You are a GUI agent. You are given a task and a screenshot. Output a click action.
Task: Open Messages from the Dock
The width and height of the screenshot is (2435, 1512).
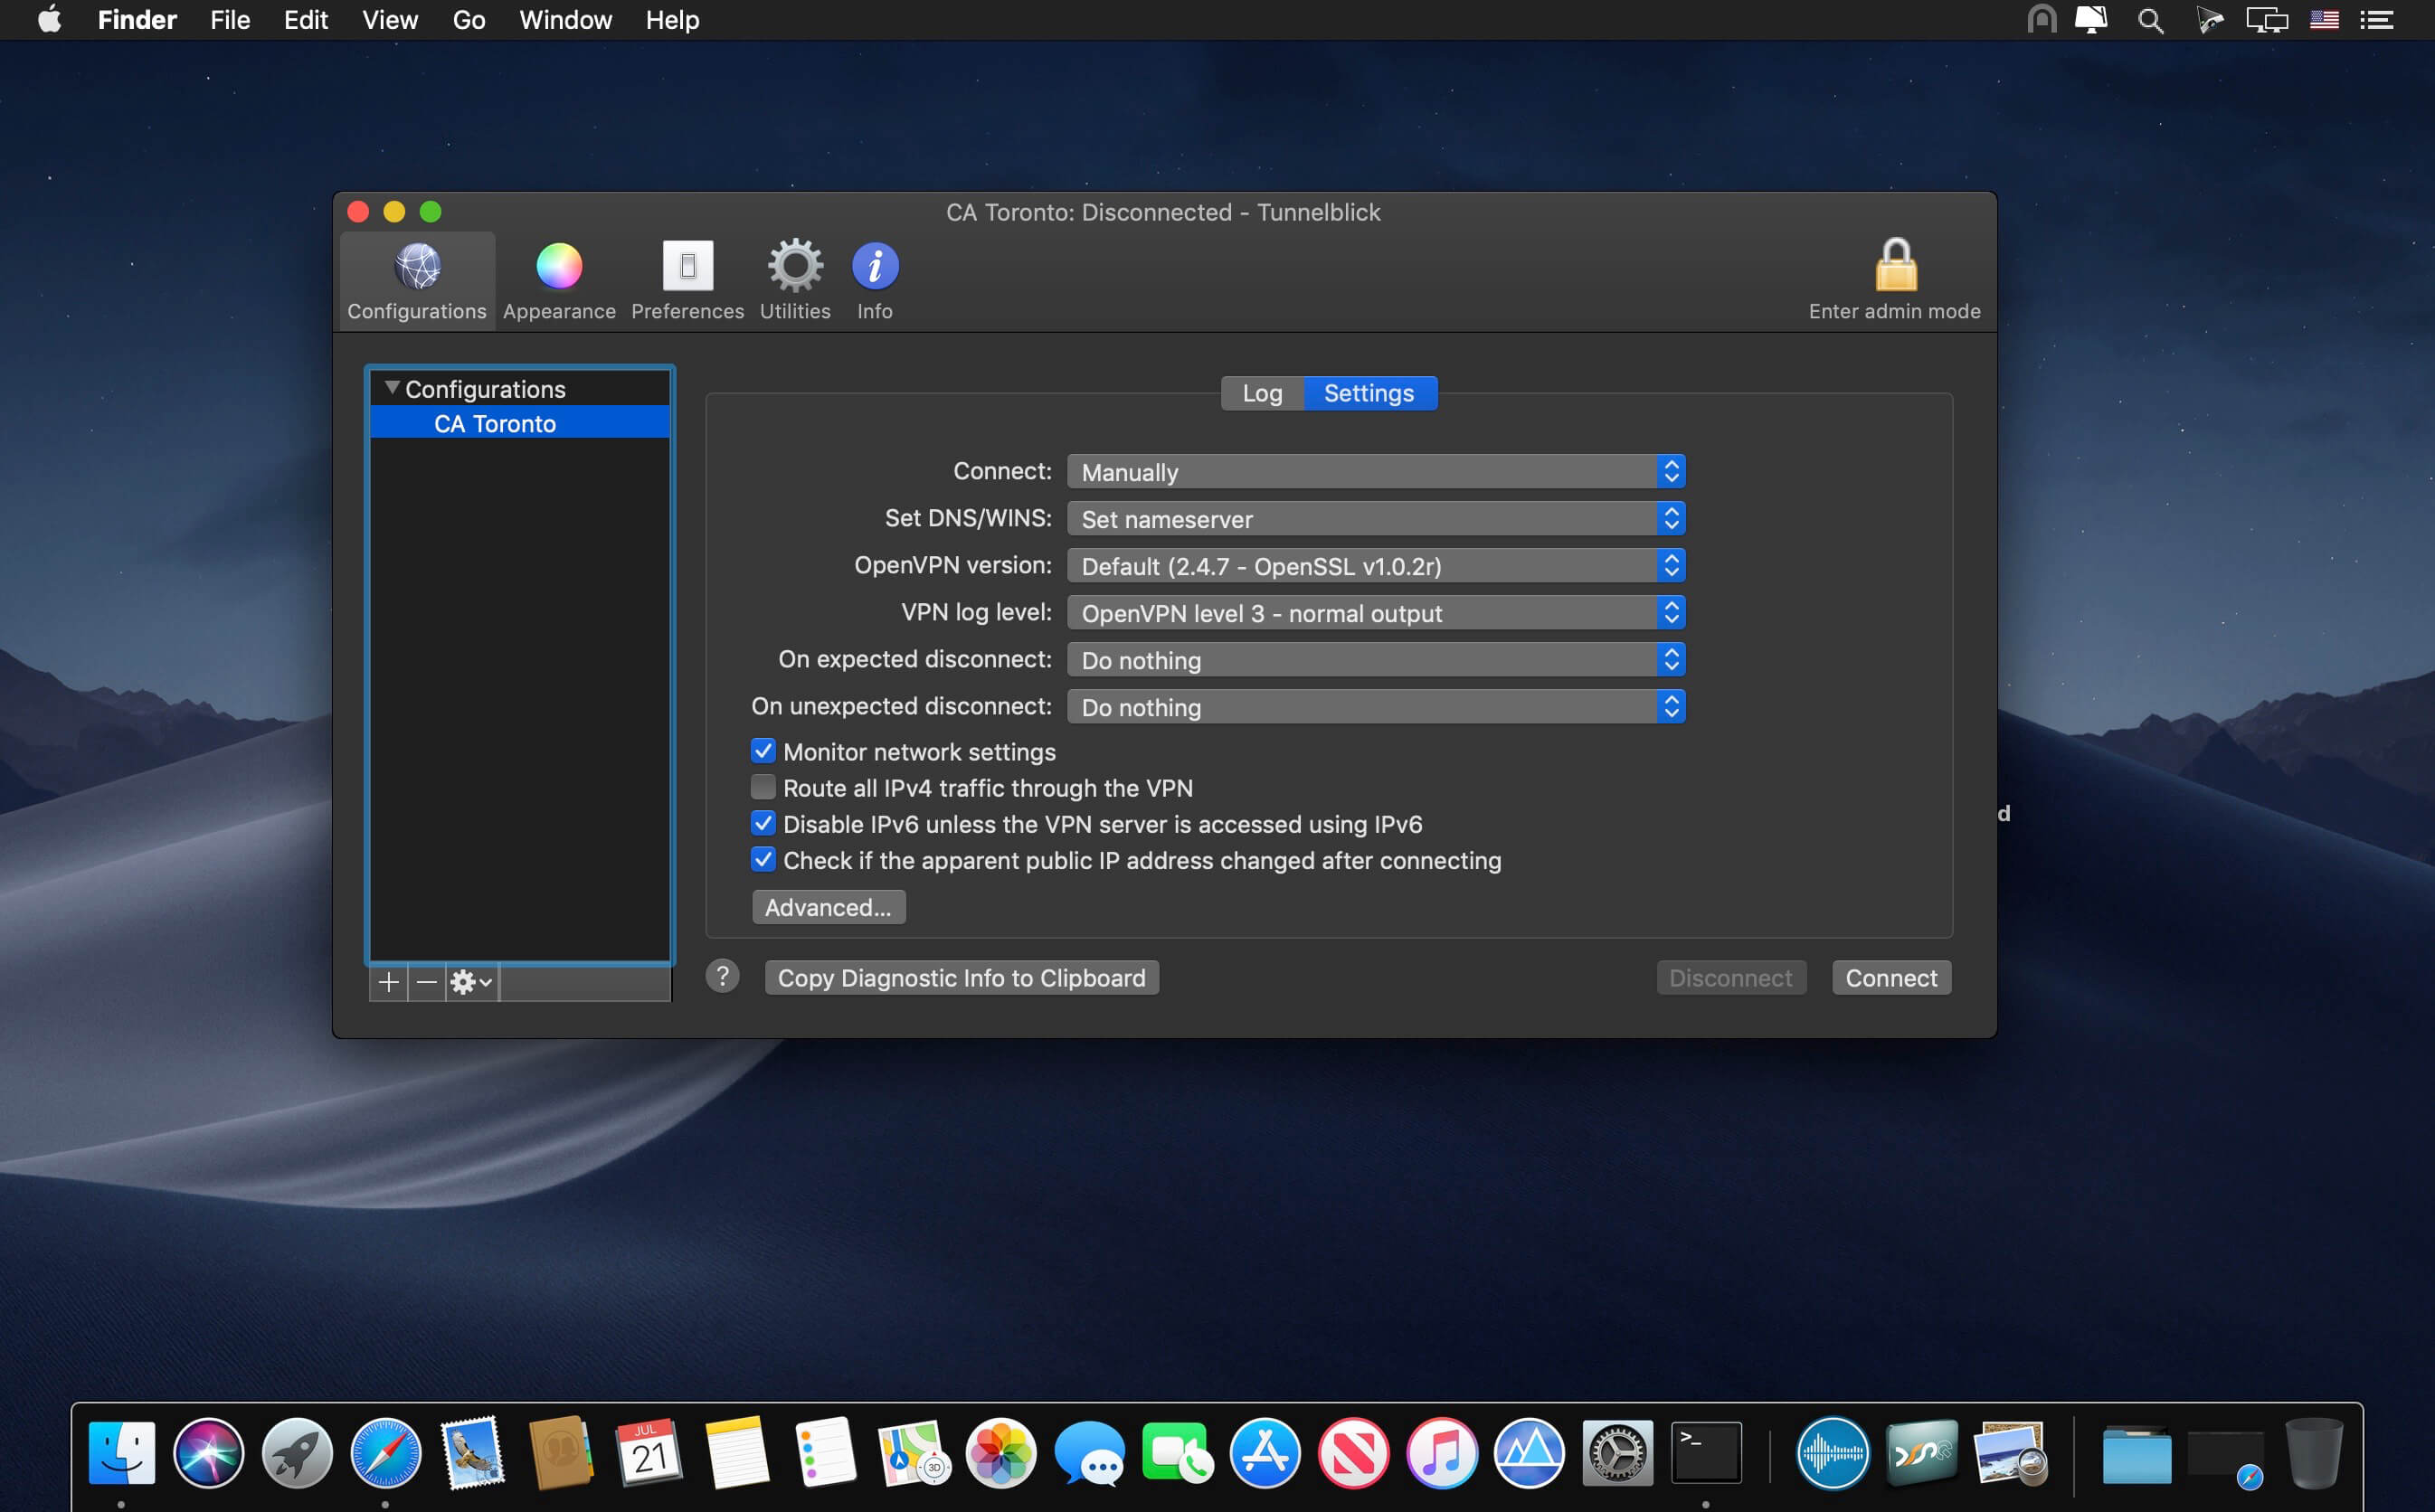[x=1089, y=1452]
